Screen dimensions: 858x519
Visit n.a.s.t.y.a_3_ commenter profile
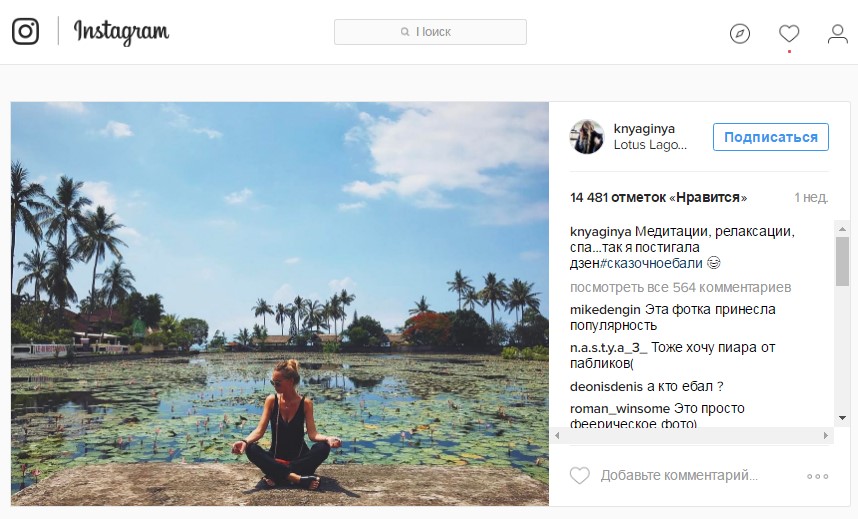click(x=609, y=348)
